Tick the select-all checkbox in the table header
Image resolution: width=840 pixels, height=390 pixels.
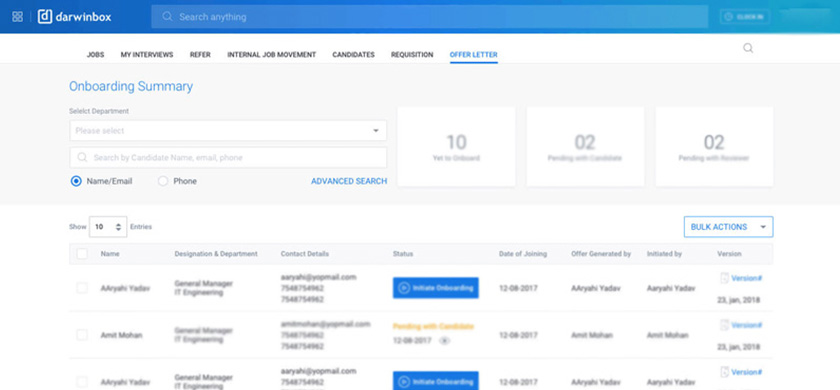(x=82, y=253)
